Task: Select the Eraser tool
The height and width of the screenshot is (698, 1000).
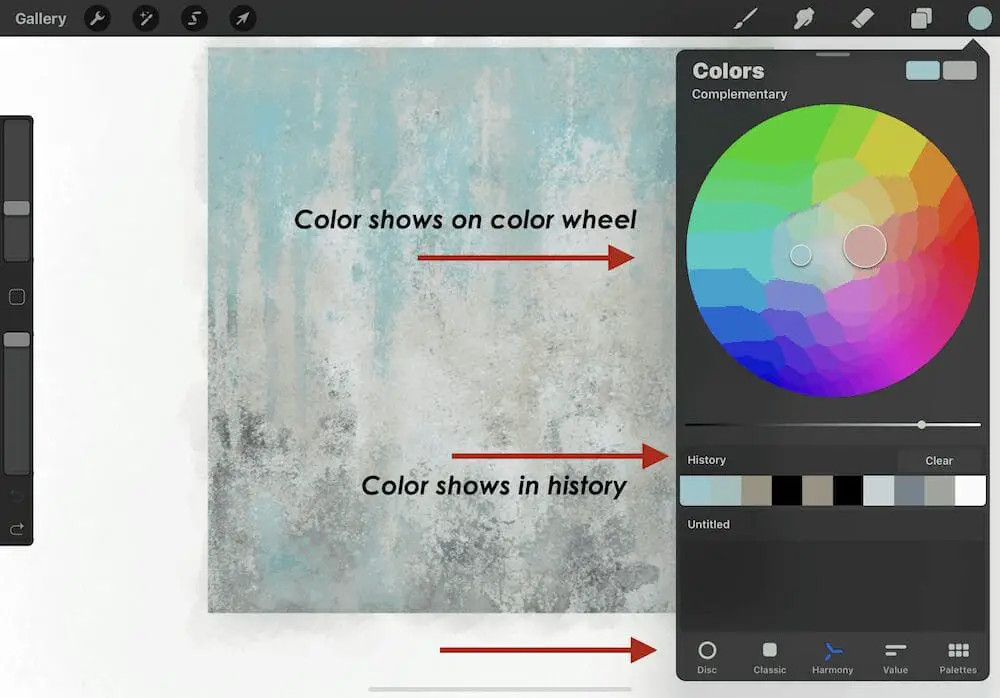Action: point(862,19)
